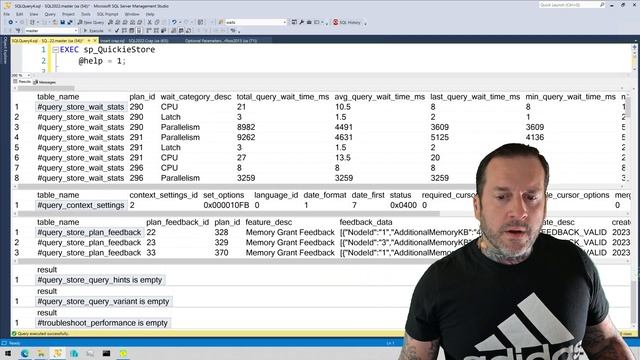Click the total_query_wait_time_ms column header
The height and width of the screenshot is (360, 640).
point(283,97)
